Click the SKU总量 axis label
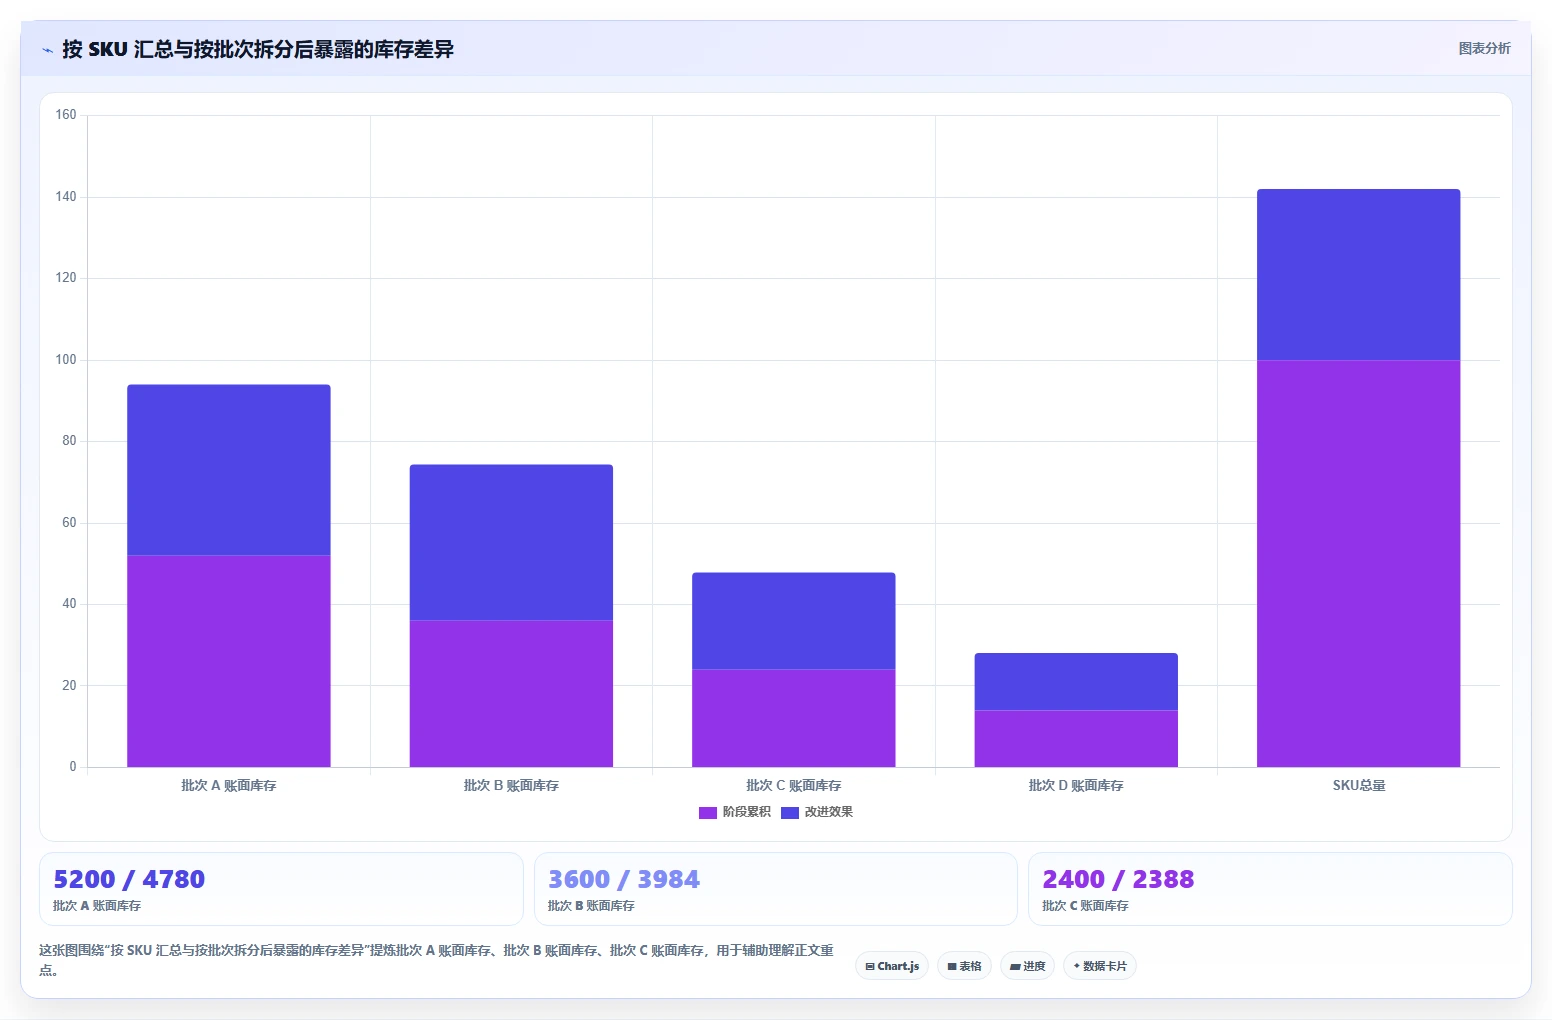Viewport: 1552px width, 1020px height. click(x=1359, y=785)
